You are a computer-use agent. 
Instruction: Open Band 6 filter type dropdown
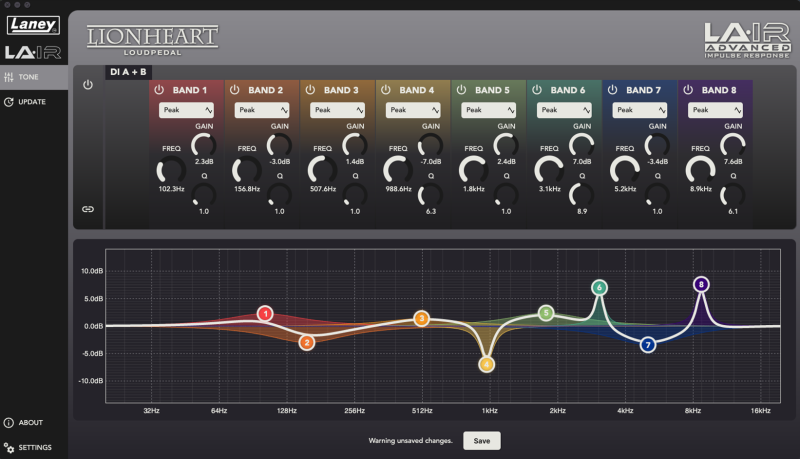[x=564, y=110]
